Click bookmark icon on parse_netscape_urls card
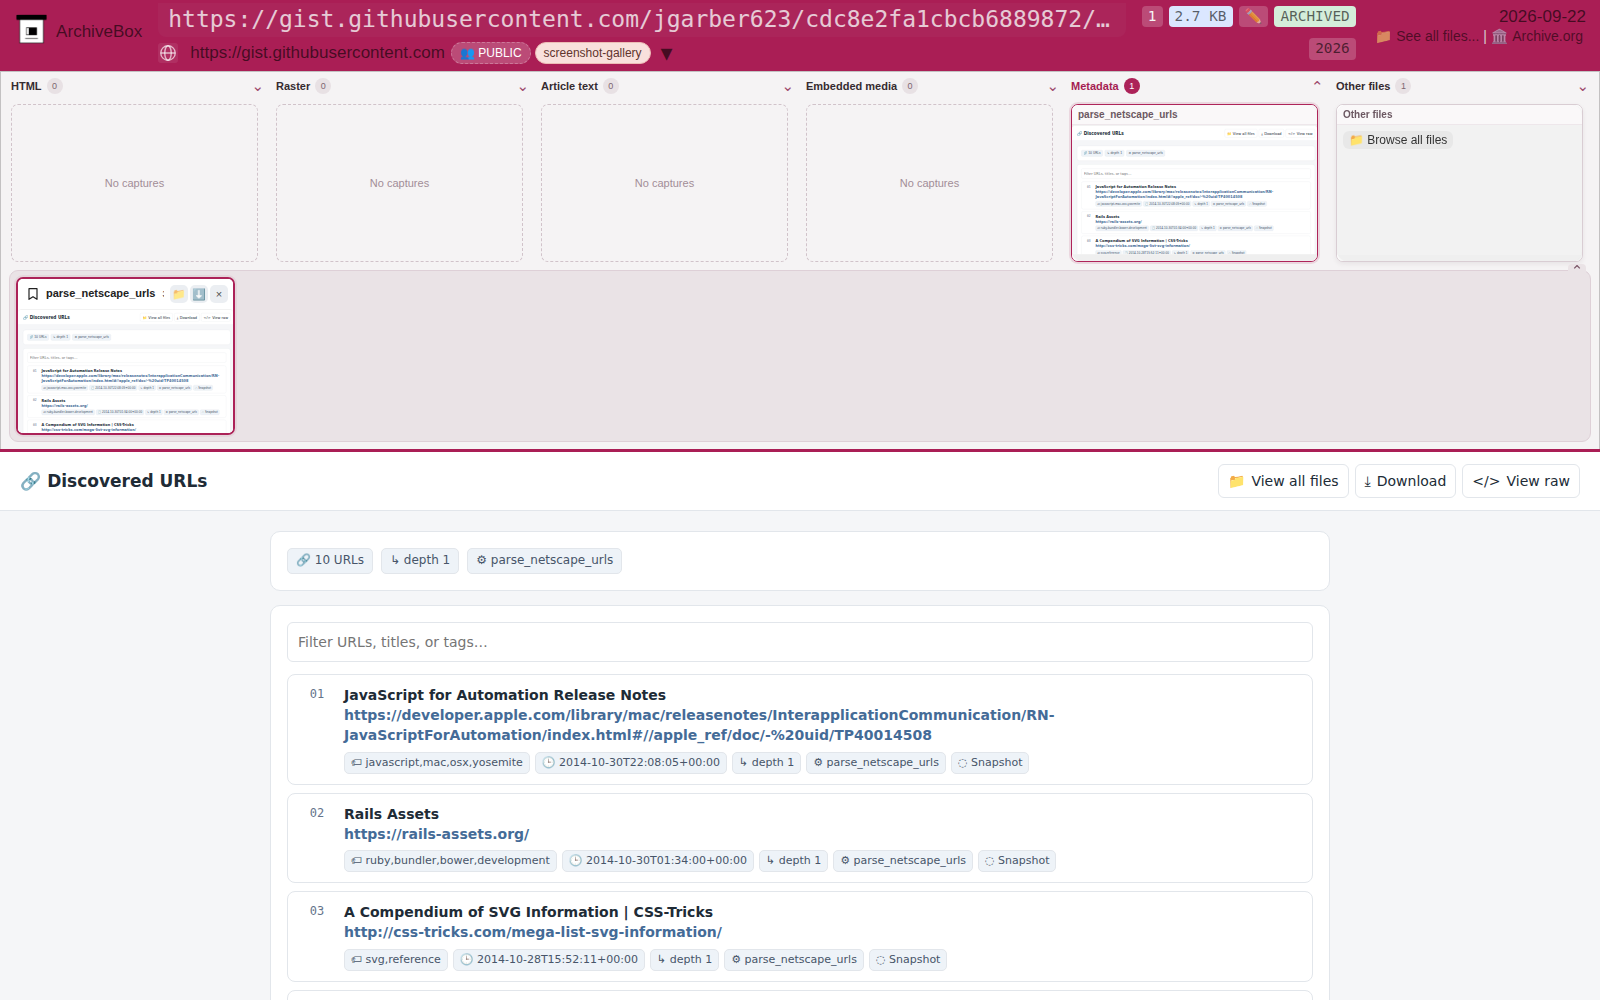This screenshot has width=1600, height=1000. (x=33, y=294)
